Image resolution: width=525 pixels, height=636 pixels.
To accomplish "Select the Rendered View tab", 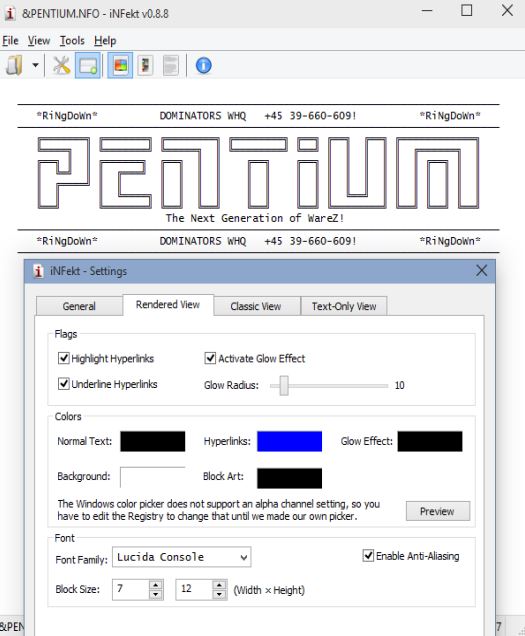I will point(168,305).
